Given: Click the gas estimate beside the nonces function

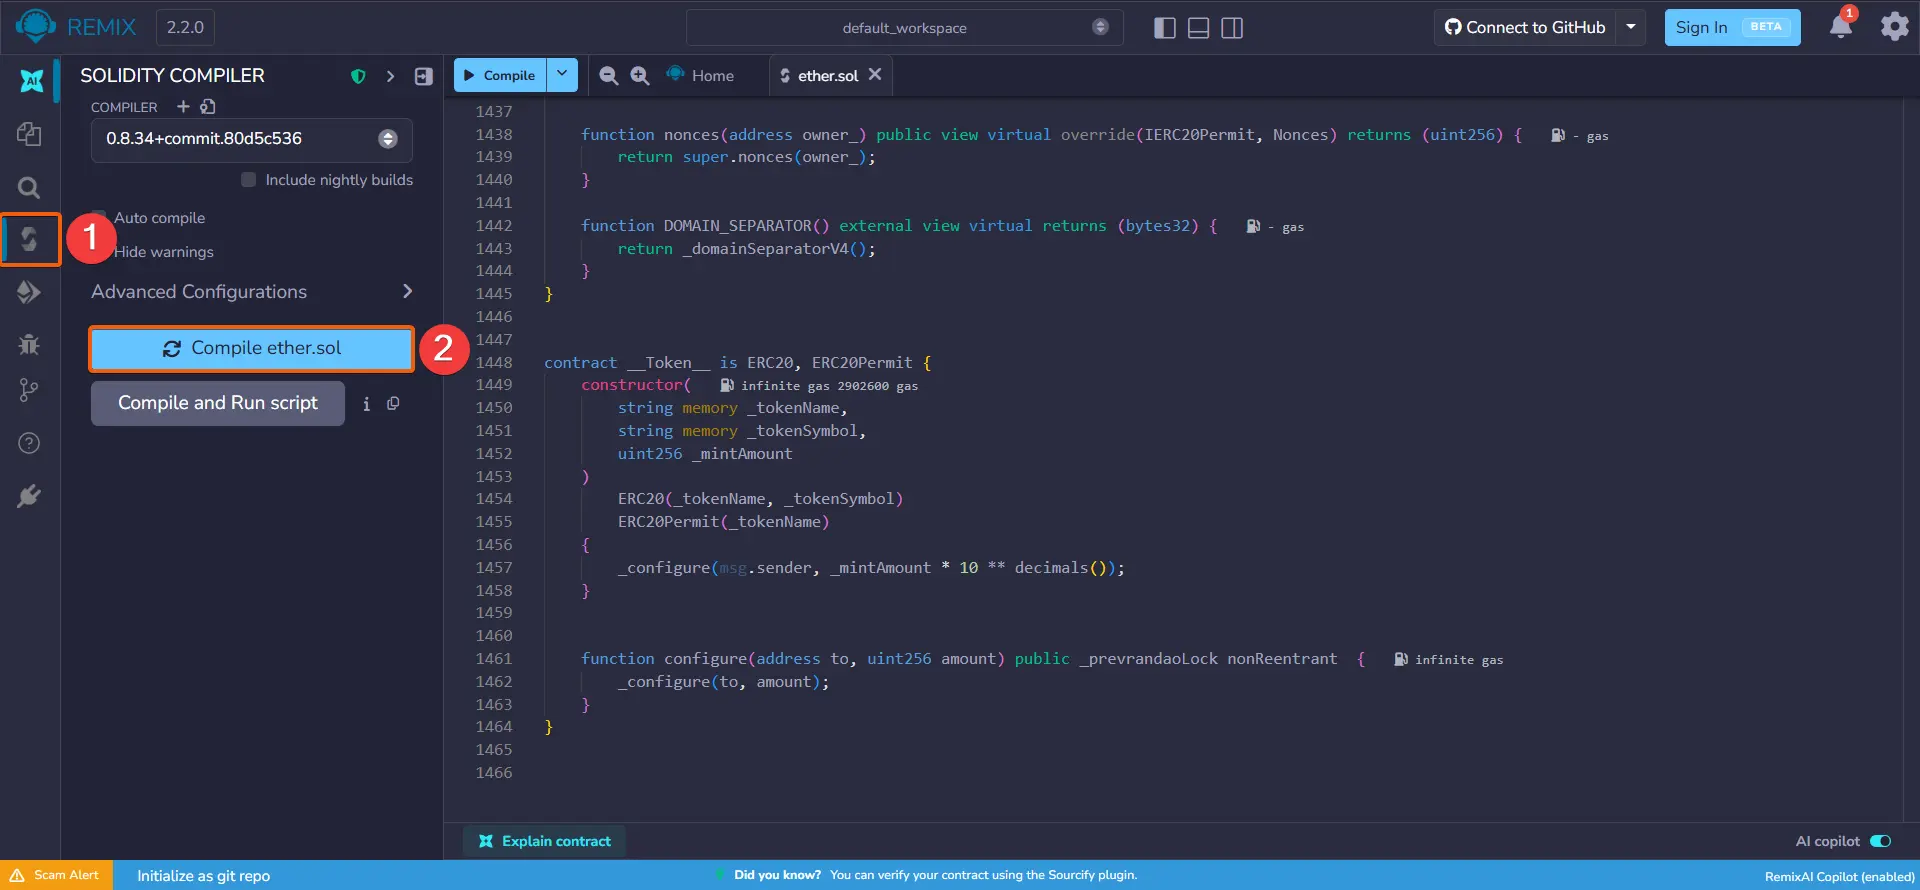Looking at the screenshot, I should point(1580,136).
